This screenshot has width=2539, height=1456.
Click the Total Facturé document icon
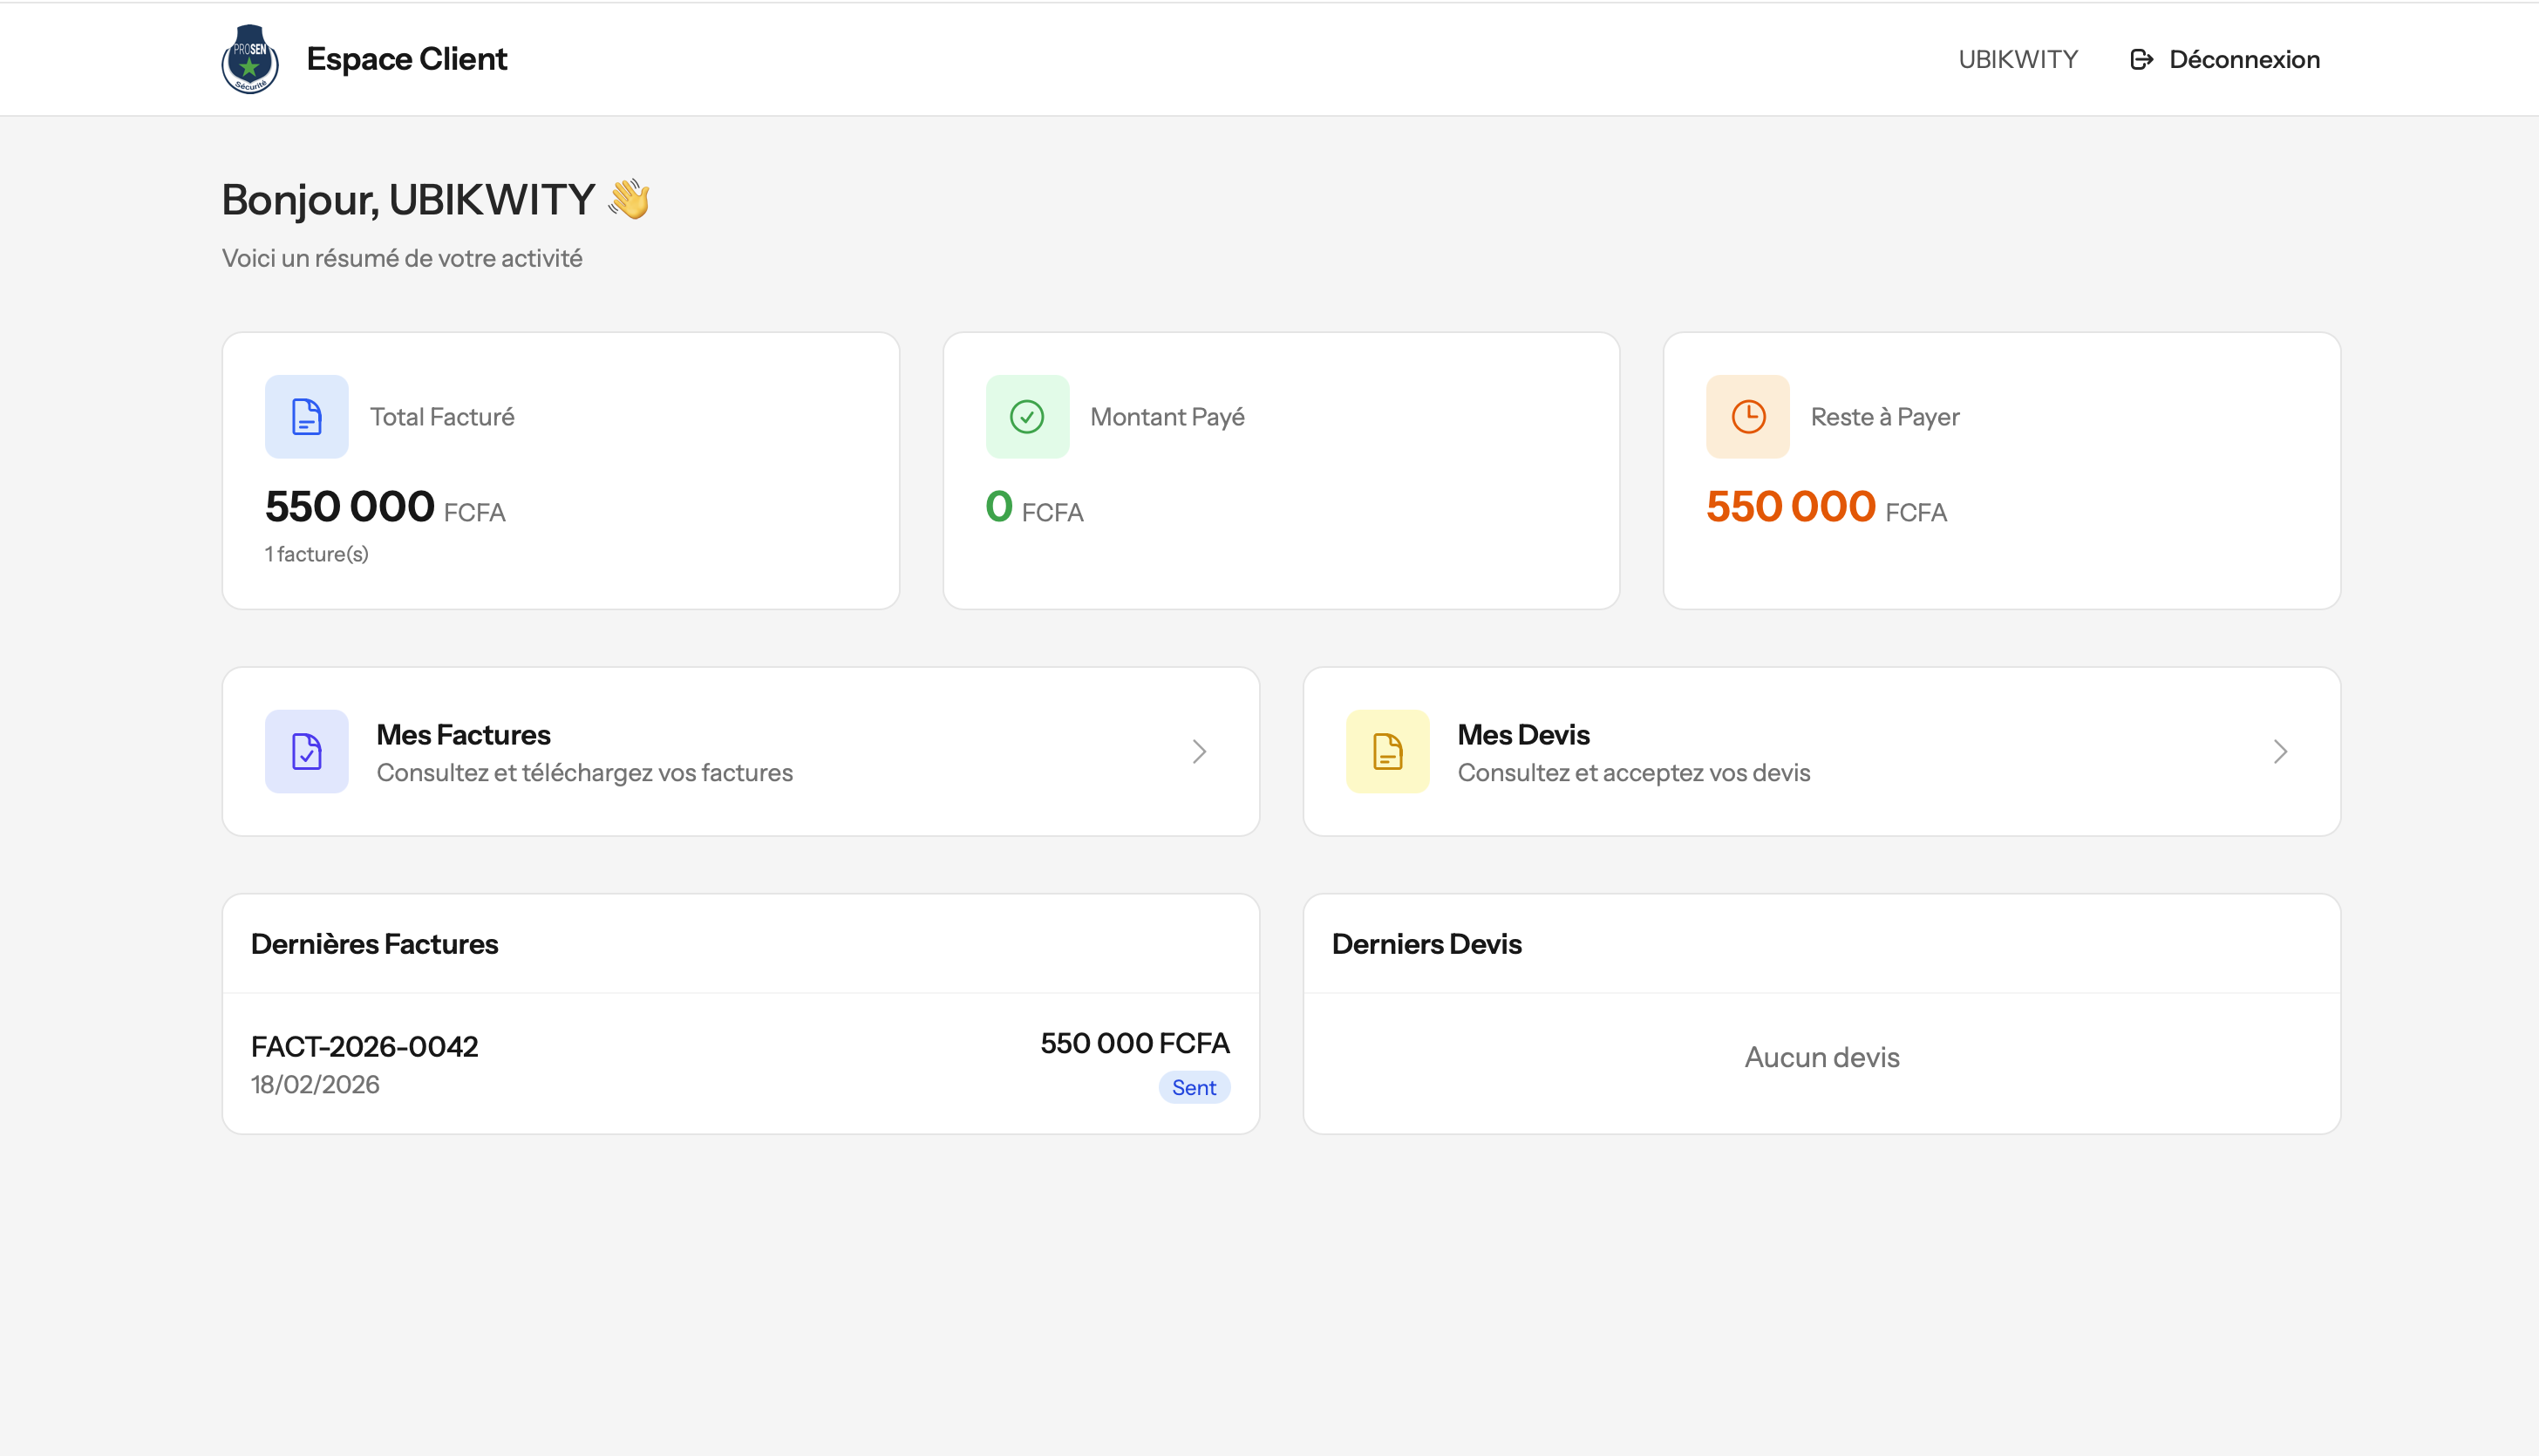tap(307, 417)
